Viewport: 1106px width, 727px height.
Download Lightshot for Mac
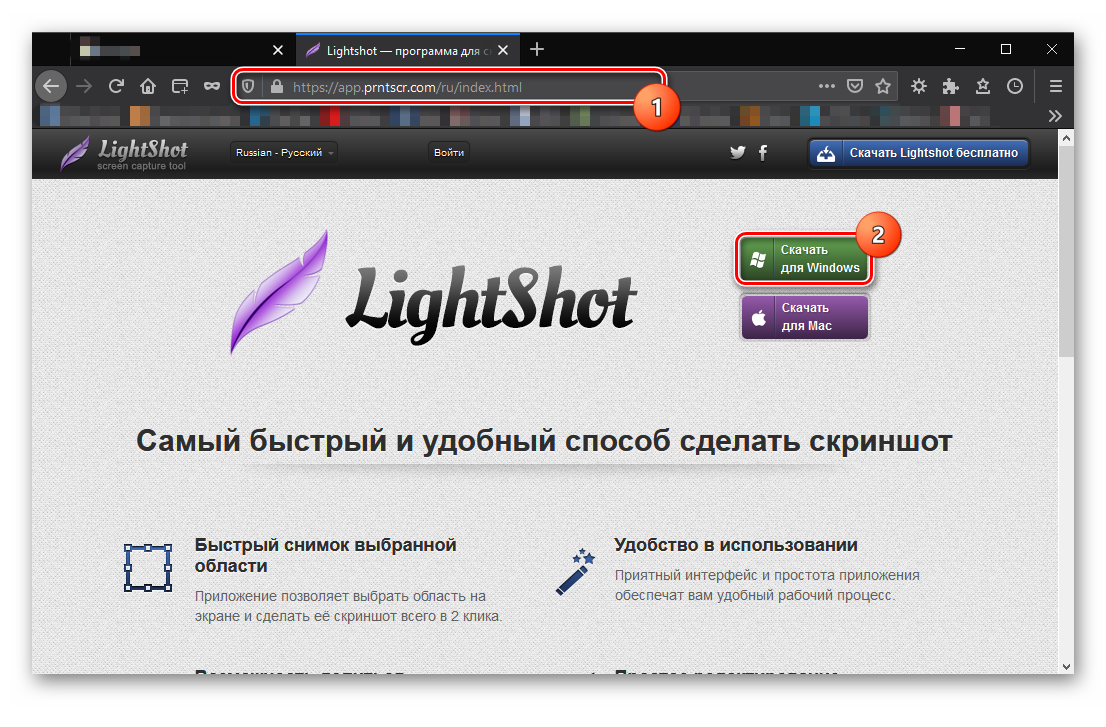click(x=804, y=317)
